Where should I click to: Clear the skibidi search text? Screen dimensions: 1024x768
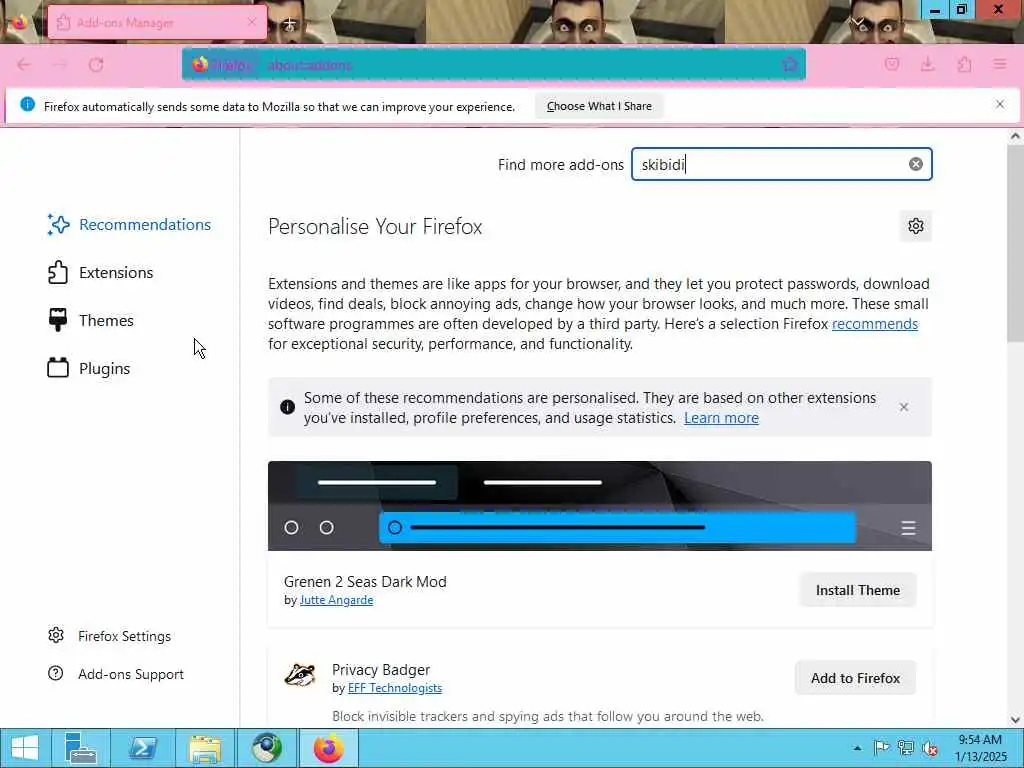pyautogui.click(x=916, y=164)
